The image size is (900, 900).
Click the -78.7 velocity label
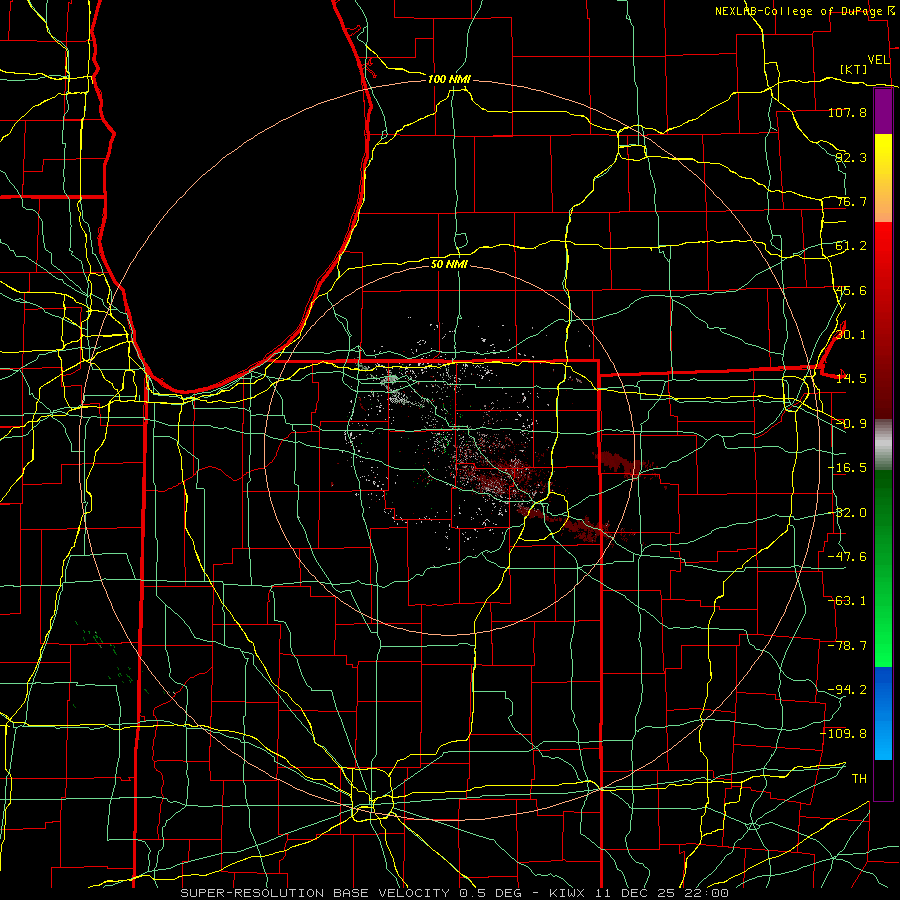point(847,646)
